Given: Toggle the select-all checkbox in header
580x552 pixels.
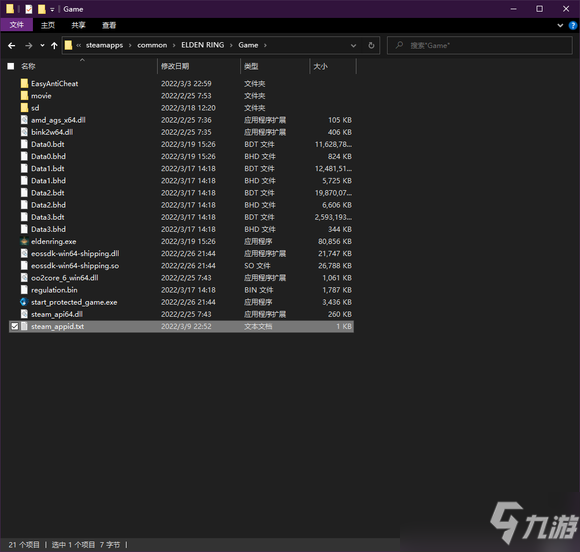Looking at the screenshot, I should [x=11, y=66].
